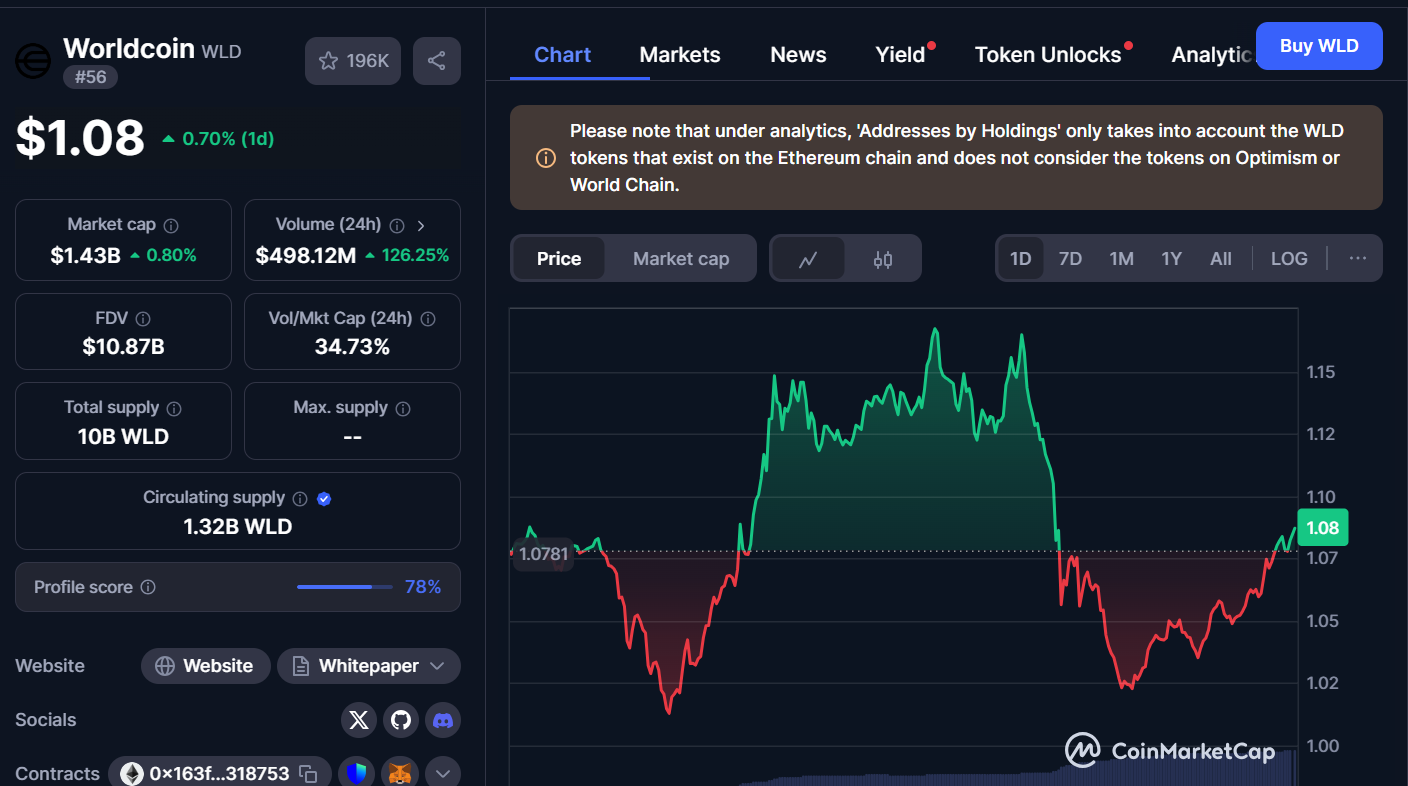Click the MetaMask fox icon
Screen dimensions: 1408x786
point(400,774)
